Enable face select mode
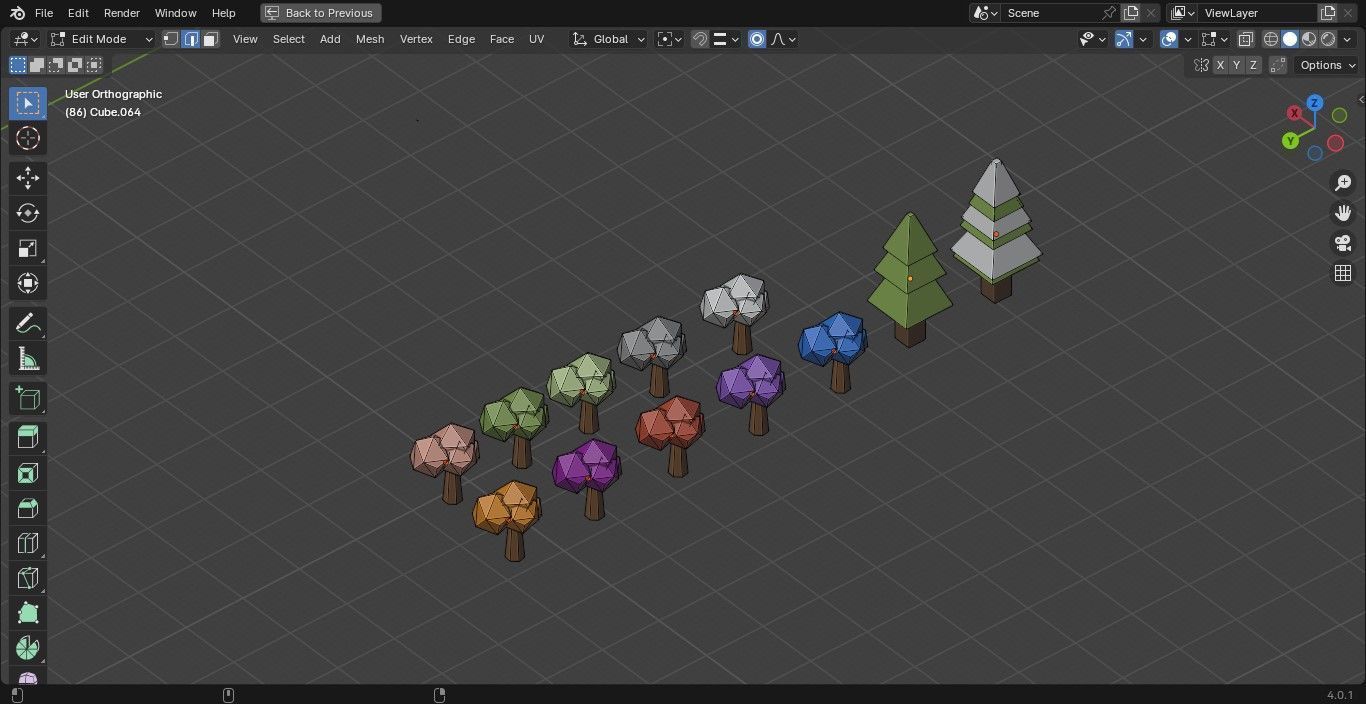Viewport: 1366px width, 704px height. tap(210, 39)
